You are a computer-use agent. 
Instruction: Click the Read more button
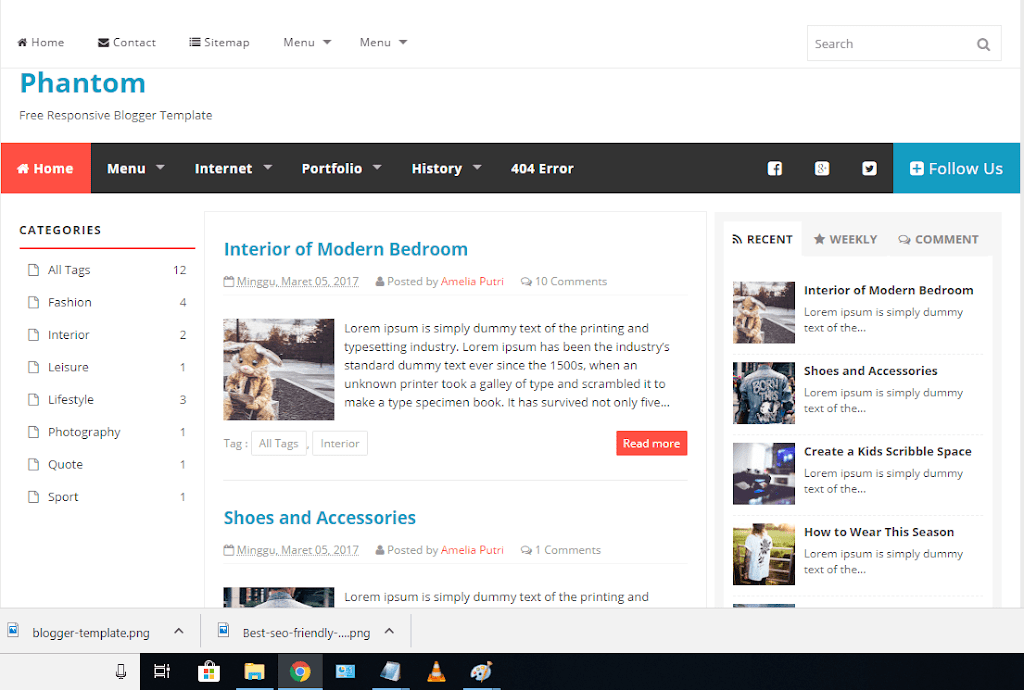click(x=651, y=443)
